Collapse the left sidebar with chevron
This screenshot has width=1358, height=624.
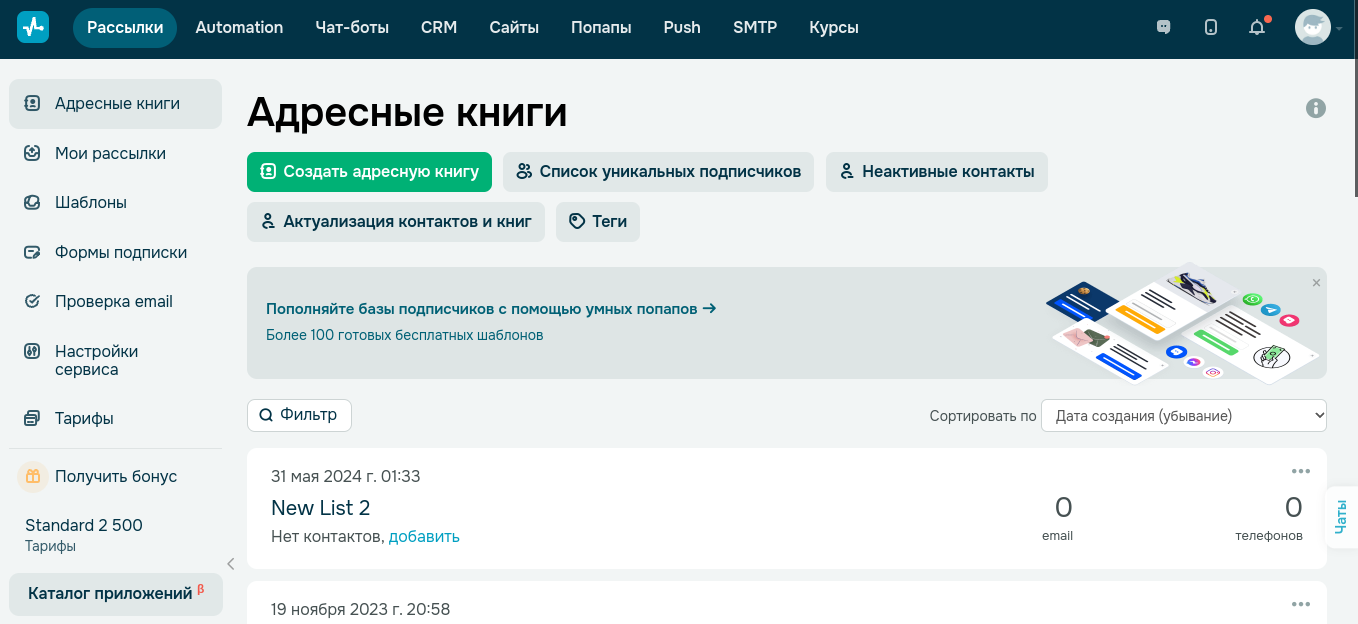pyautogui.click(x=231, y=564)
